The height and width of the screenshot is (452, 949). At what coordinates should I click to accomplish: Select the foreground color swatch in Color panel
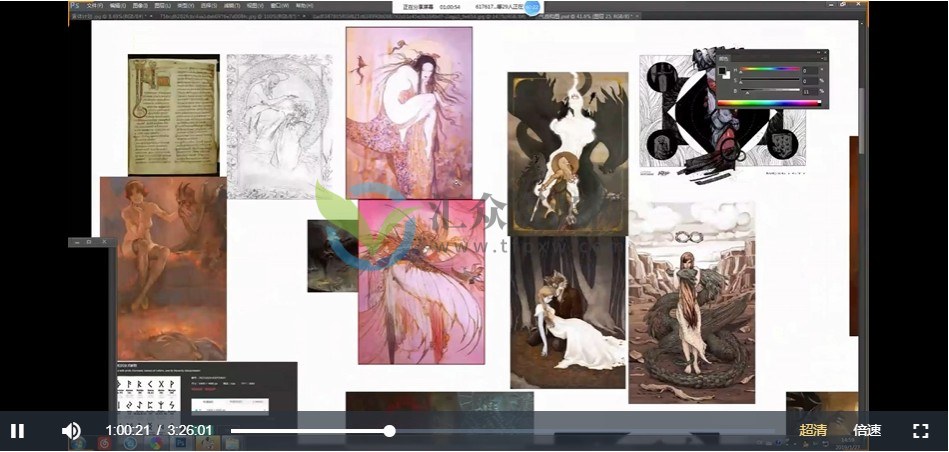[722, 71]
